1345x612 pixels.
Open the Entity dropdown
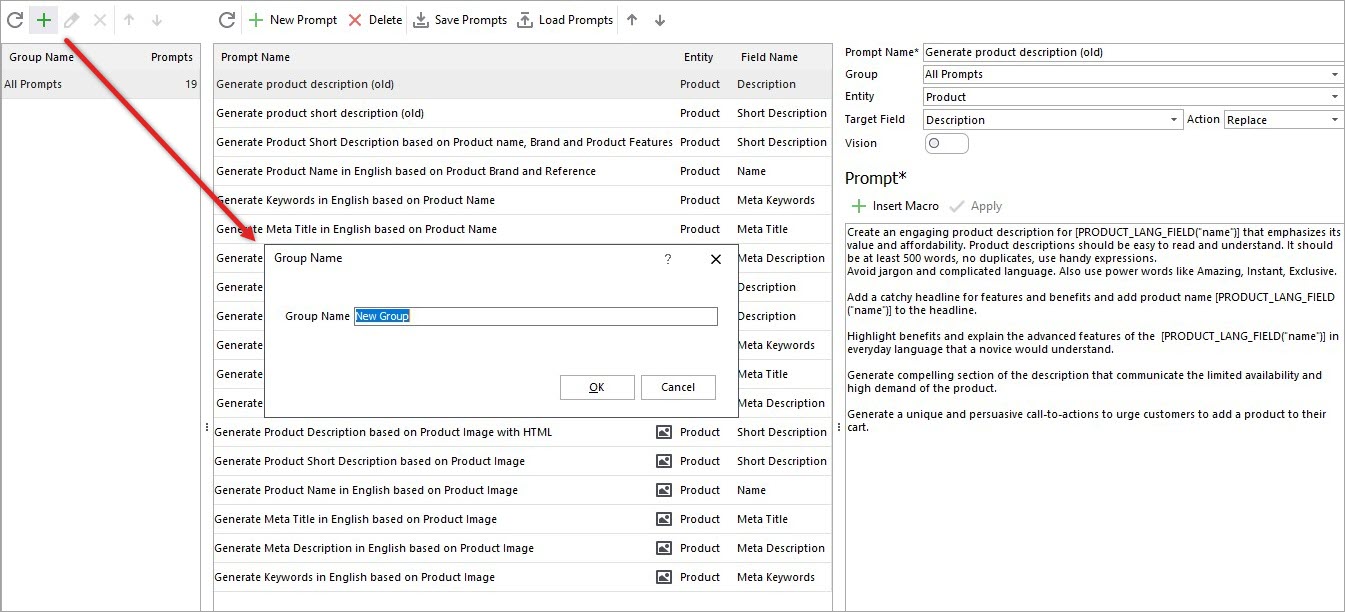[1334, 96]
